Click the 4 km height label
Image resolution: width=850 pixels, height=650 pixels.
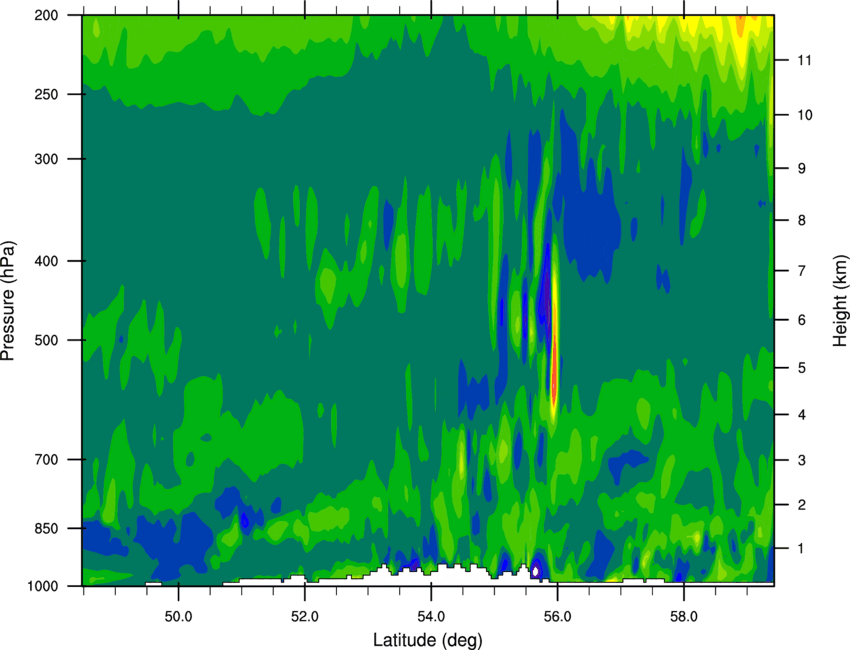point(802,415)
